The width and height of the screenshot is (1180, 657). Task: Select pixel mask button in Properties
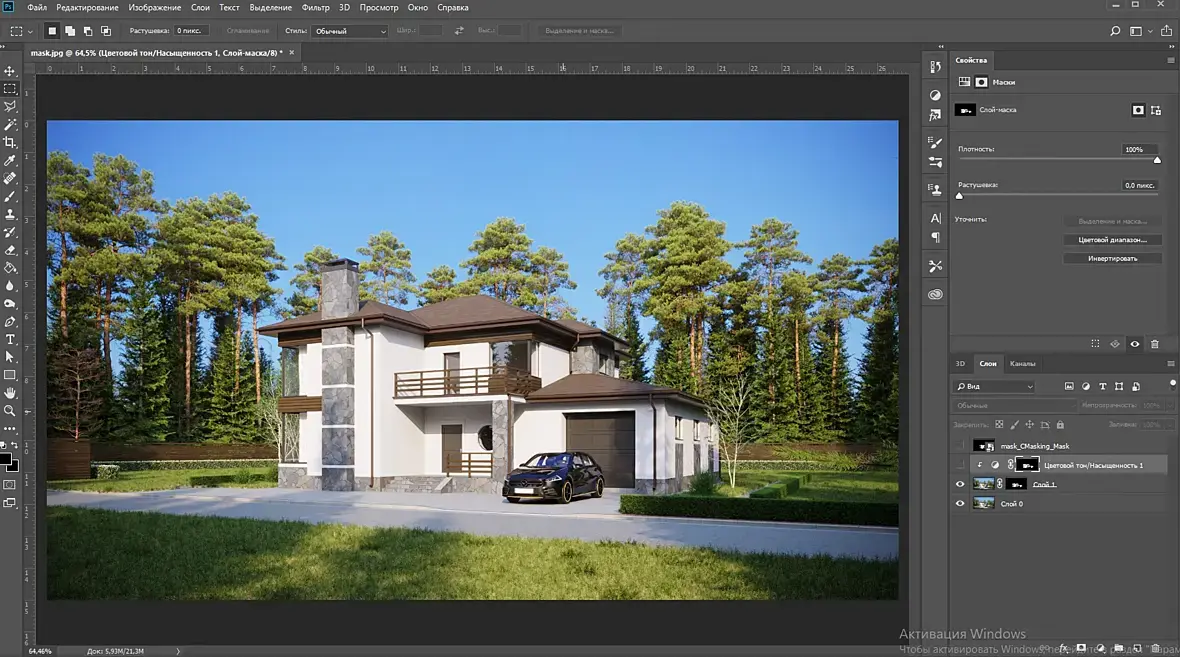(1138, 110)
